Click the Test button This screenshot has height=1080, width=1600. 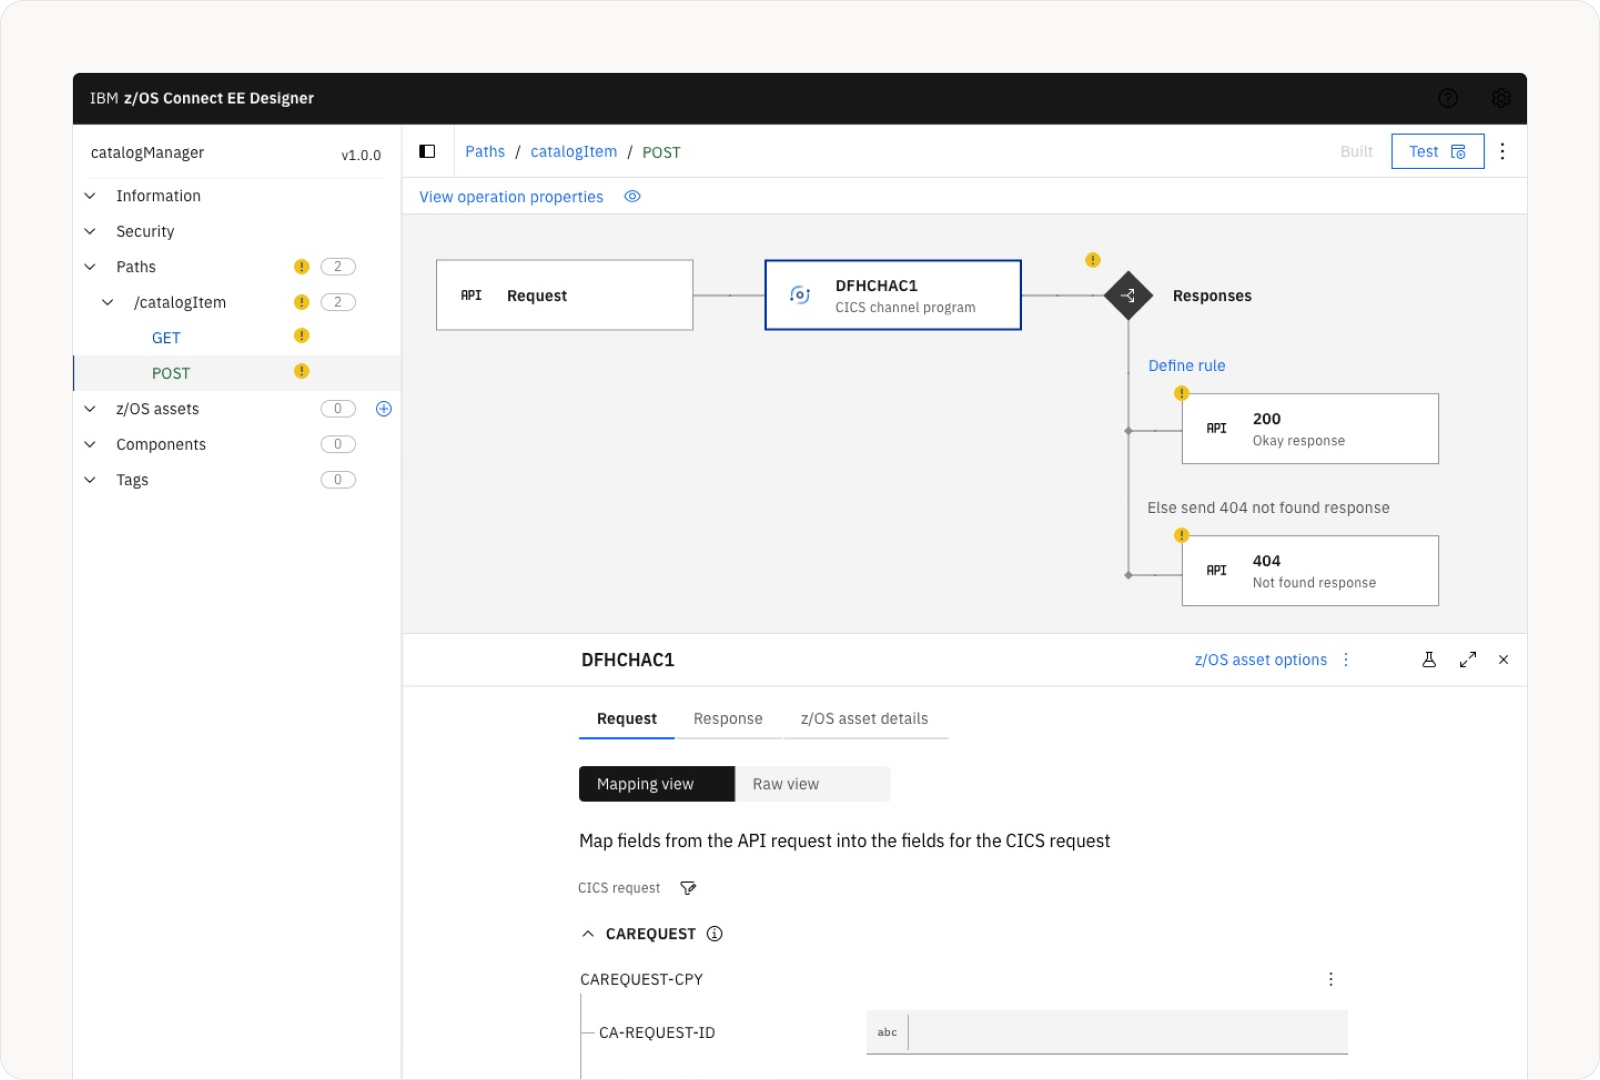tap(1438, 152)
